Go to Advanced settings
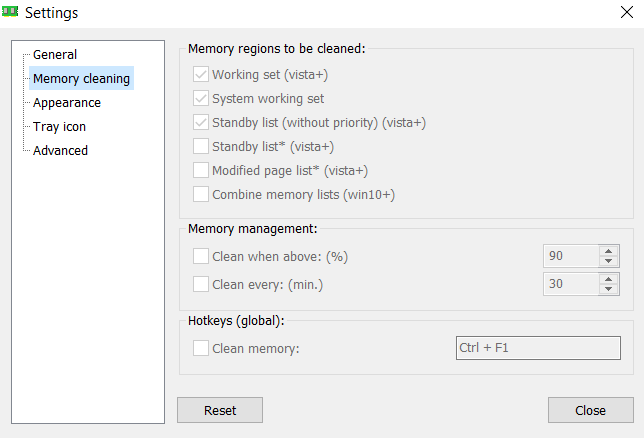Viewport: 644px width, 438px height. click(x=60, y=151)
